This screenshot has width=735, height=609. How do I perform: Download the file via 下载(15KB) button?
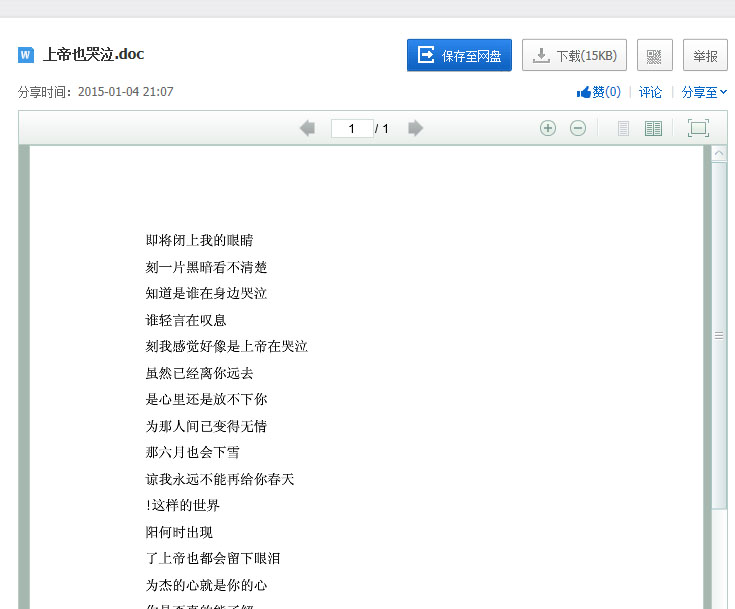tap(574, 55)
